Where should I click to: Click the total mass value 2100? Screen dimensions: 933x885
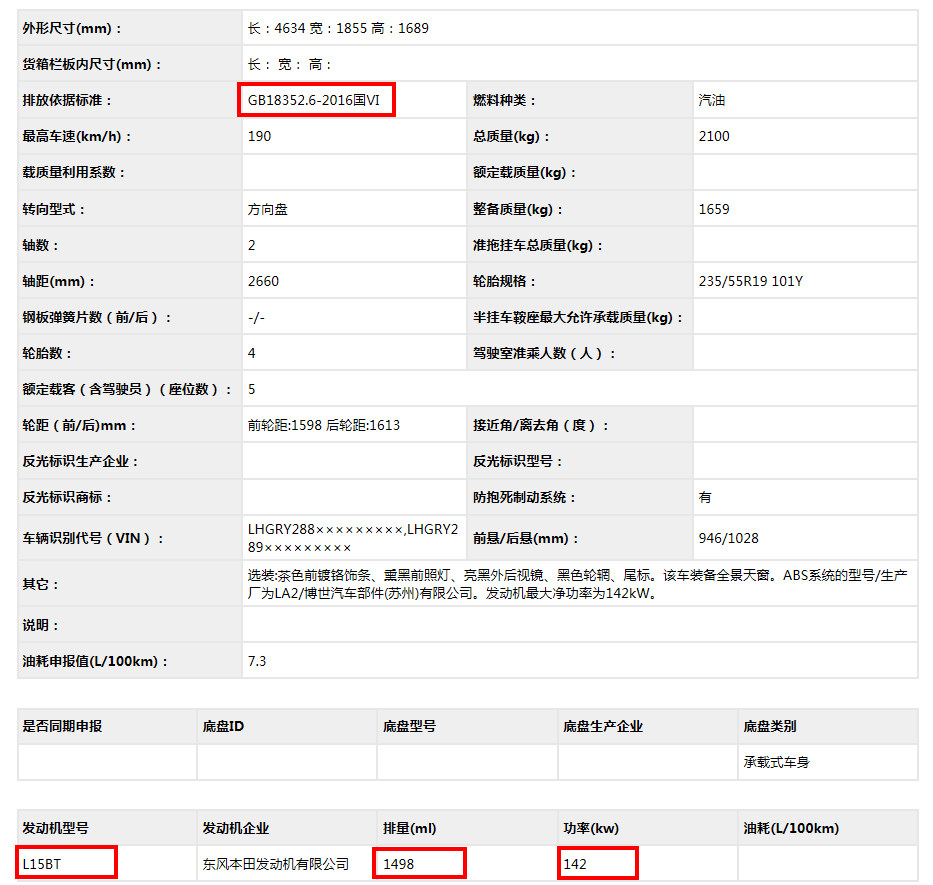pos(714,136)
